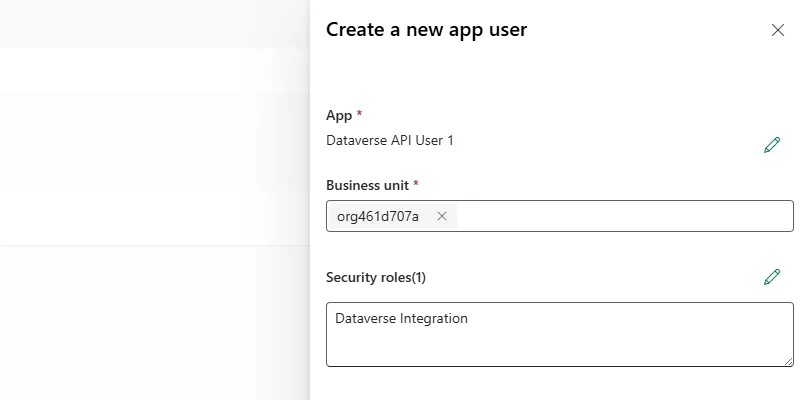Click inside the Business unit input field
This screenshot has height=400, width=810.
(560, 216)
